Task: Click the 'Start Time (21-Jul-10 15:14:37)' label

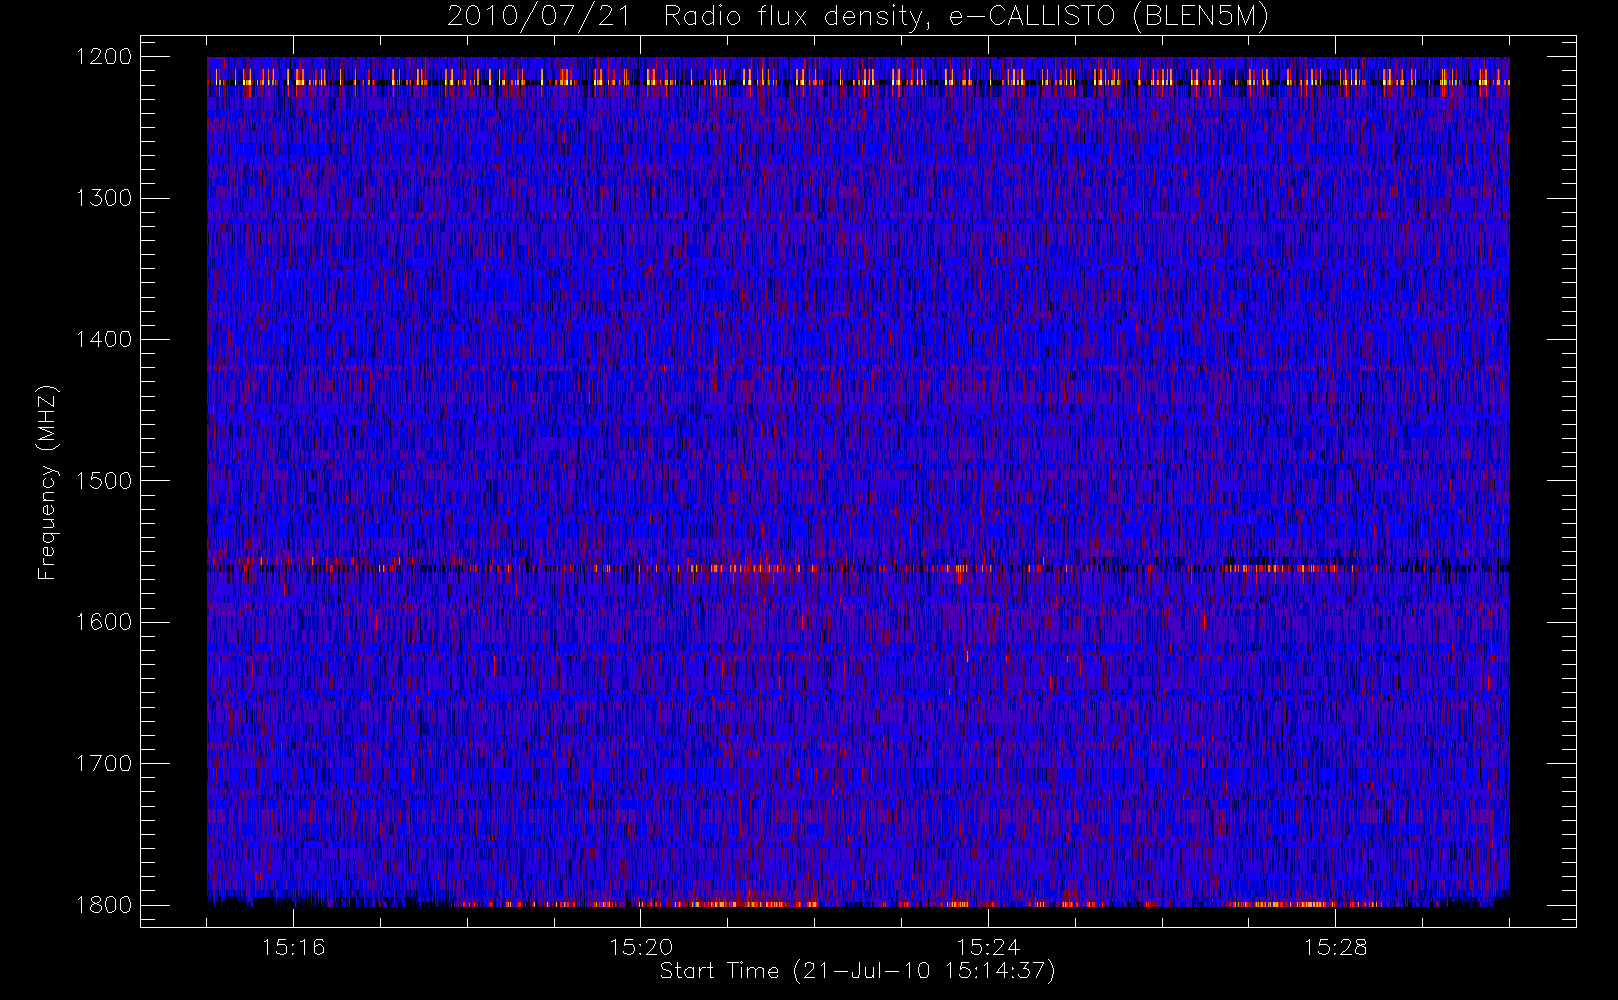Action: pos(857,971)
